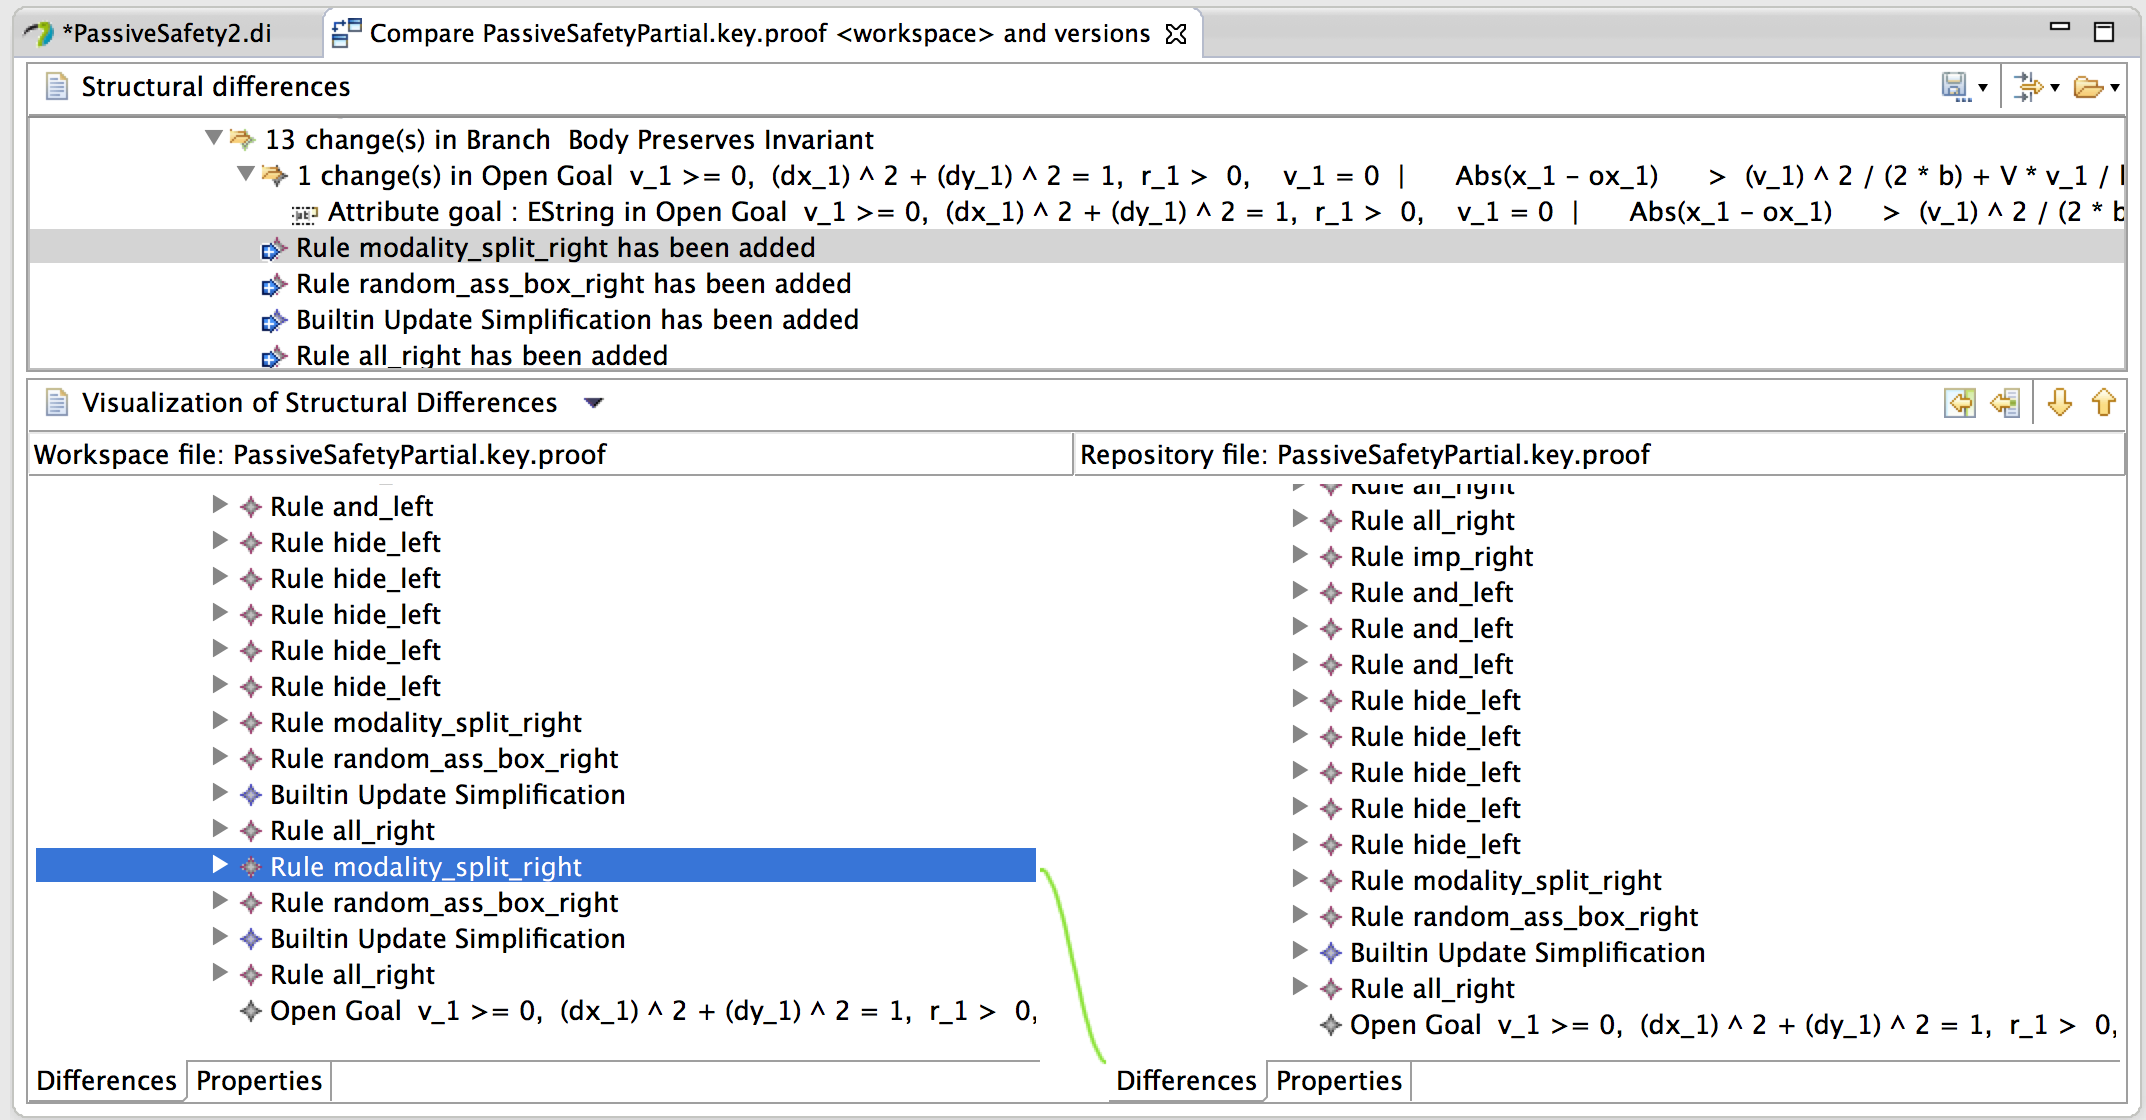Click the difference filter arrows icon

point(2027,87)
